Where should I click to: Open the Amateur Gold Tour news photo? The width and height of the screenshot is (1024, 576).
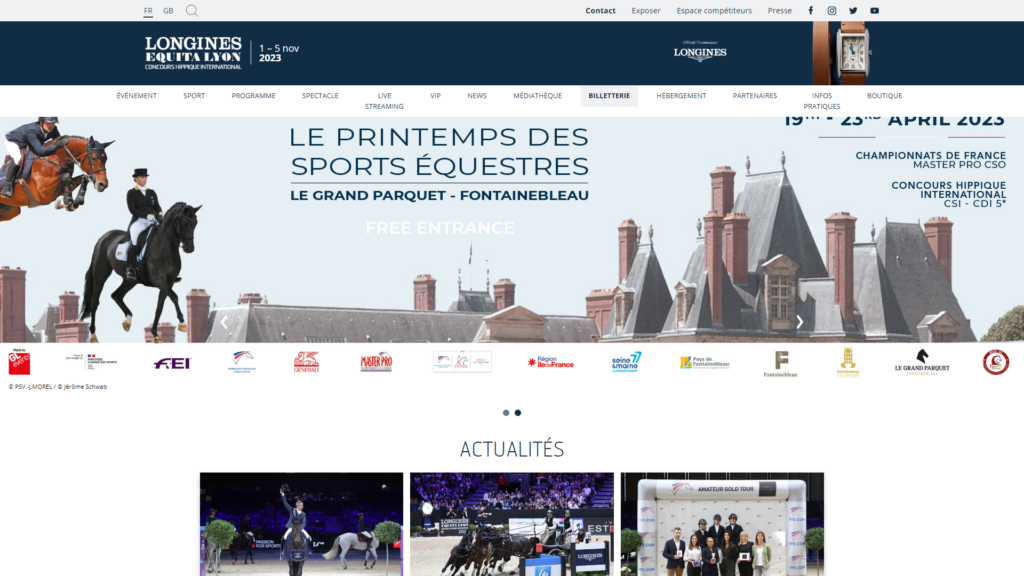(722, 524)
